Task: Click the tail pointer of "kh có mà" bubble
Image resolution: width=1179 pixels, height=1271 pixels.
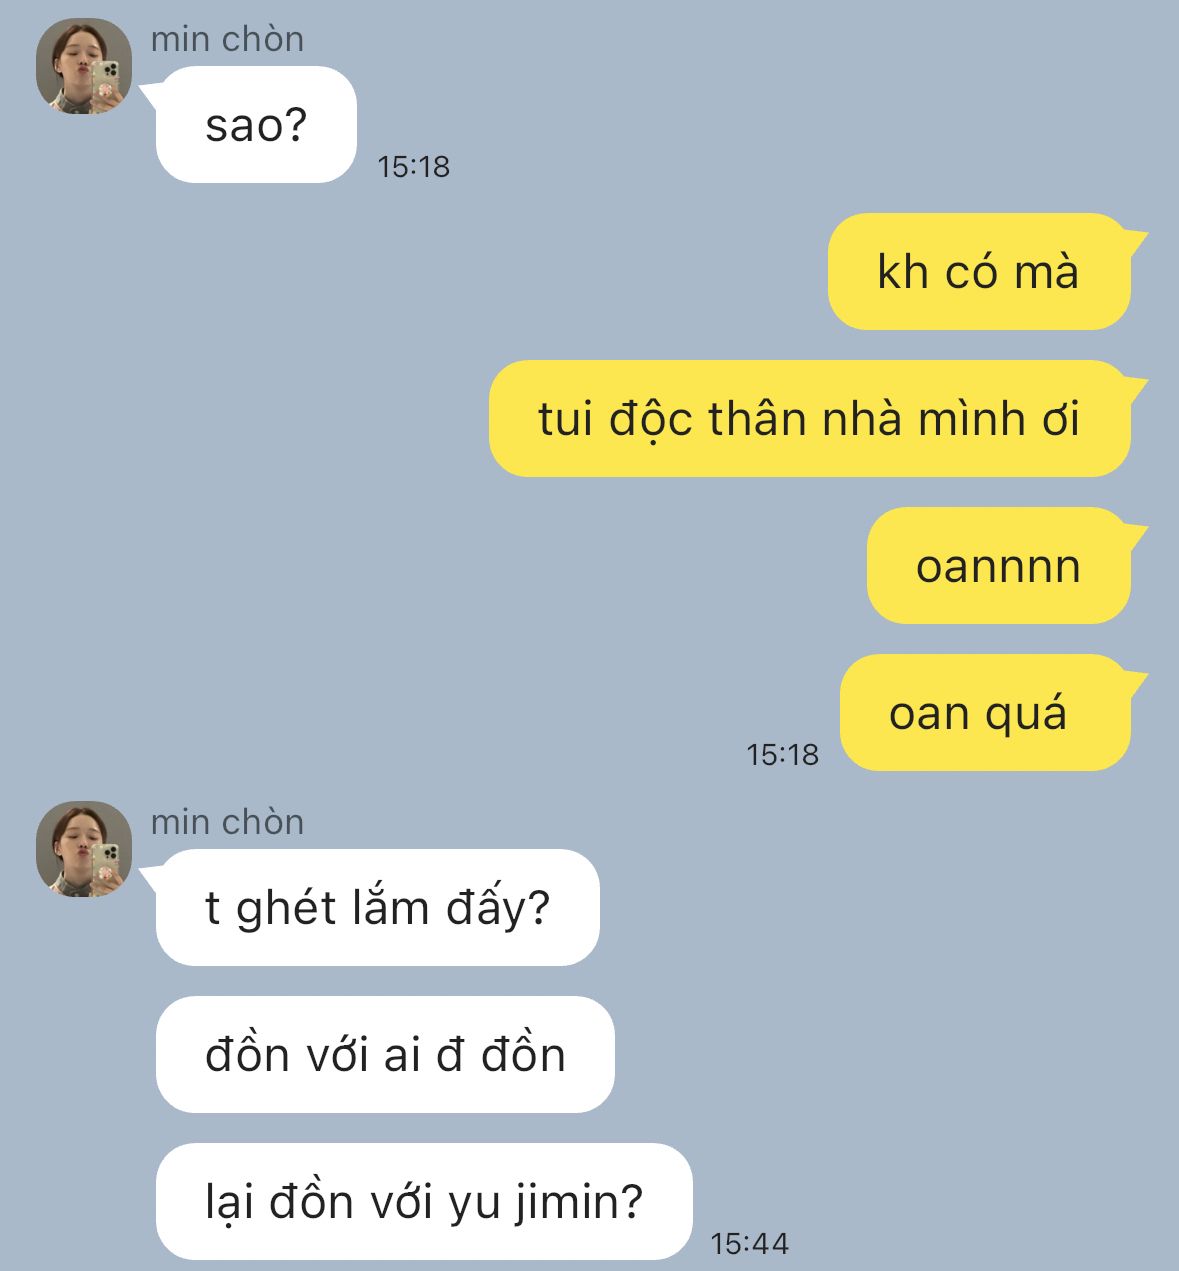Action: point(1136,241)
